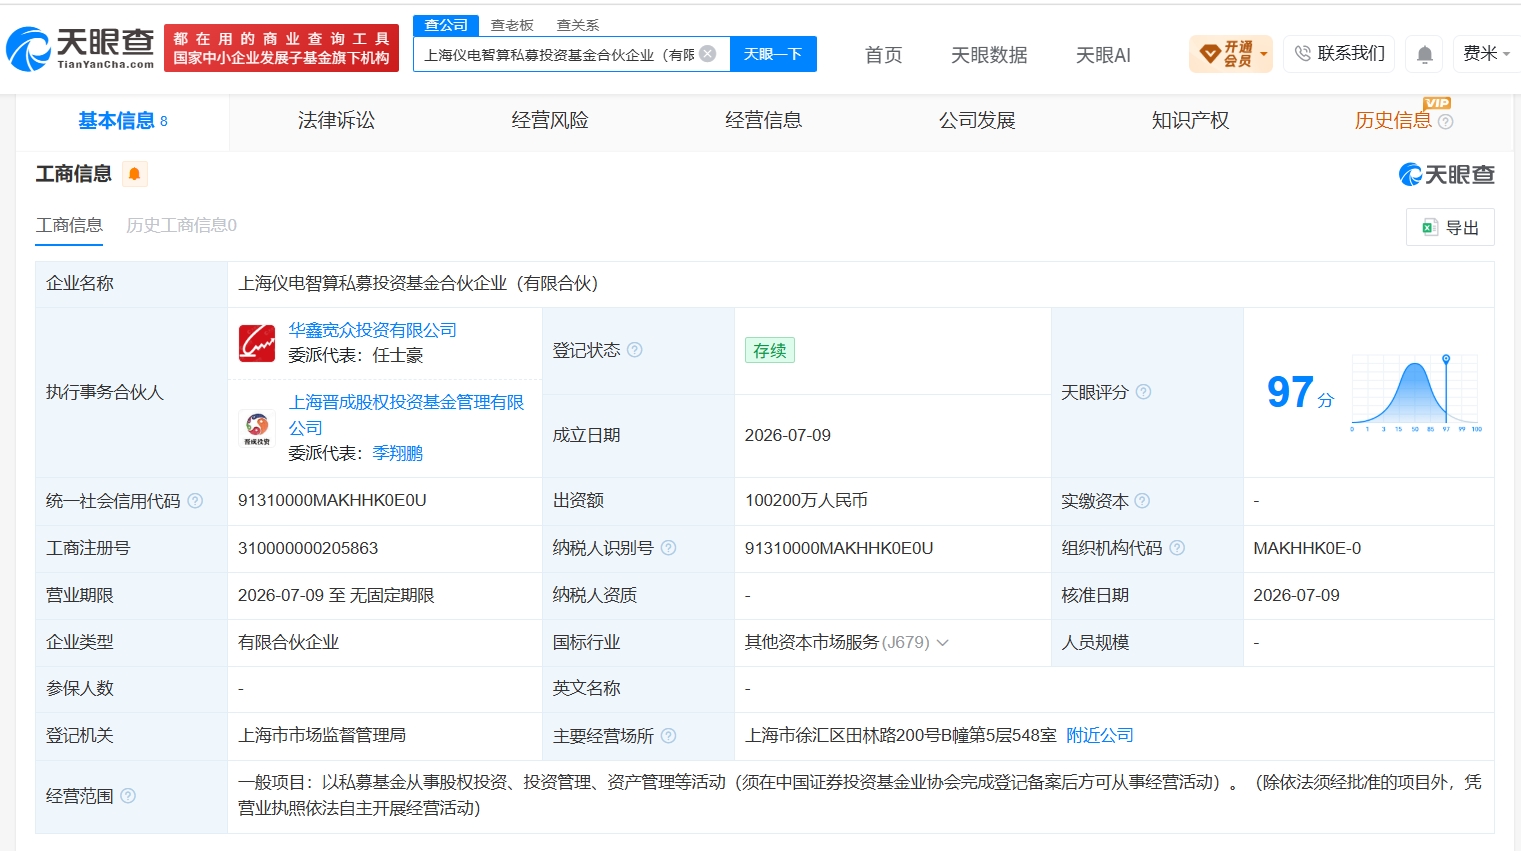
Task: Expand the 开通会员 dropdown arrow
Action: click(x=1264, y=54)
